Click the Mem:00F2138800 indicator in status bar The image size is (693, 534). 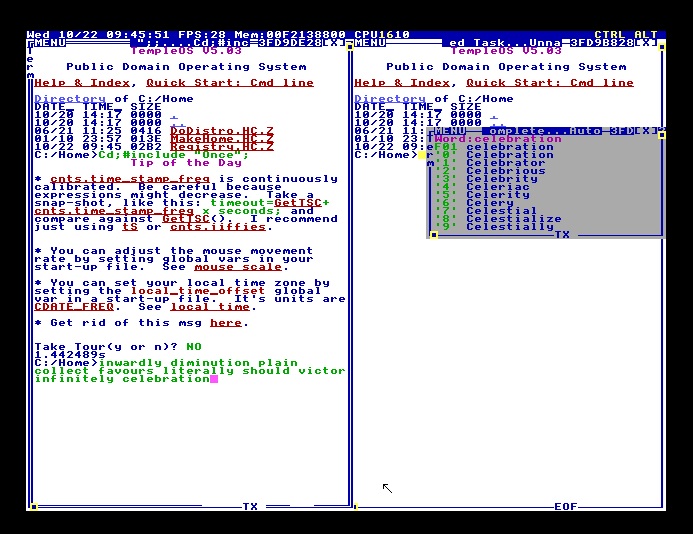point(290,34)
